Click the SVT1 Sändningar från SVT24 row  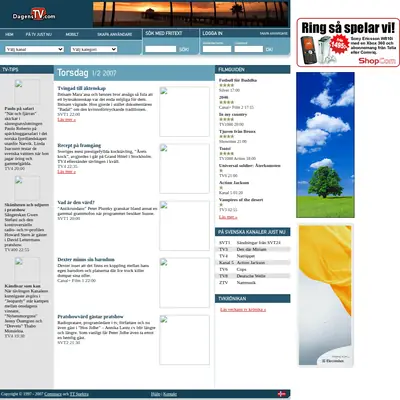(x=253, y=243)
